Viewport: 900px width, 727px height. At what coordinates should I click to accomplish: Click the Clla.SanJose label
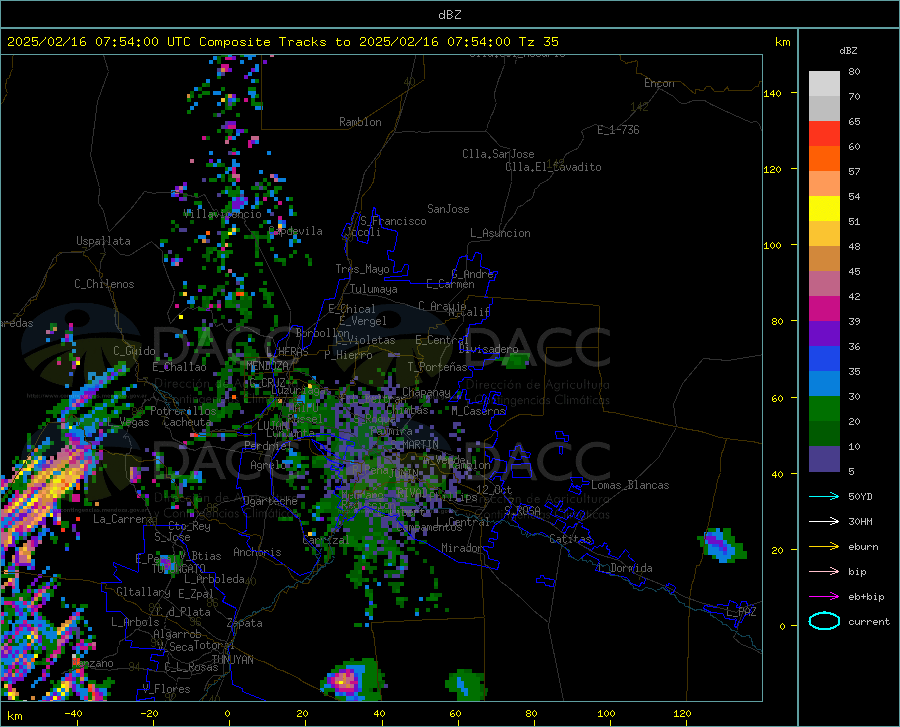tap(498, 154)
